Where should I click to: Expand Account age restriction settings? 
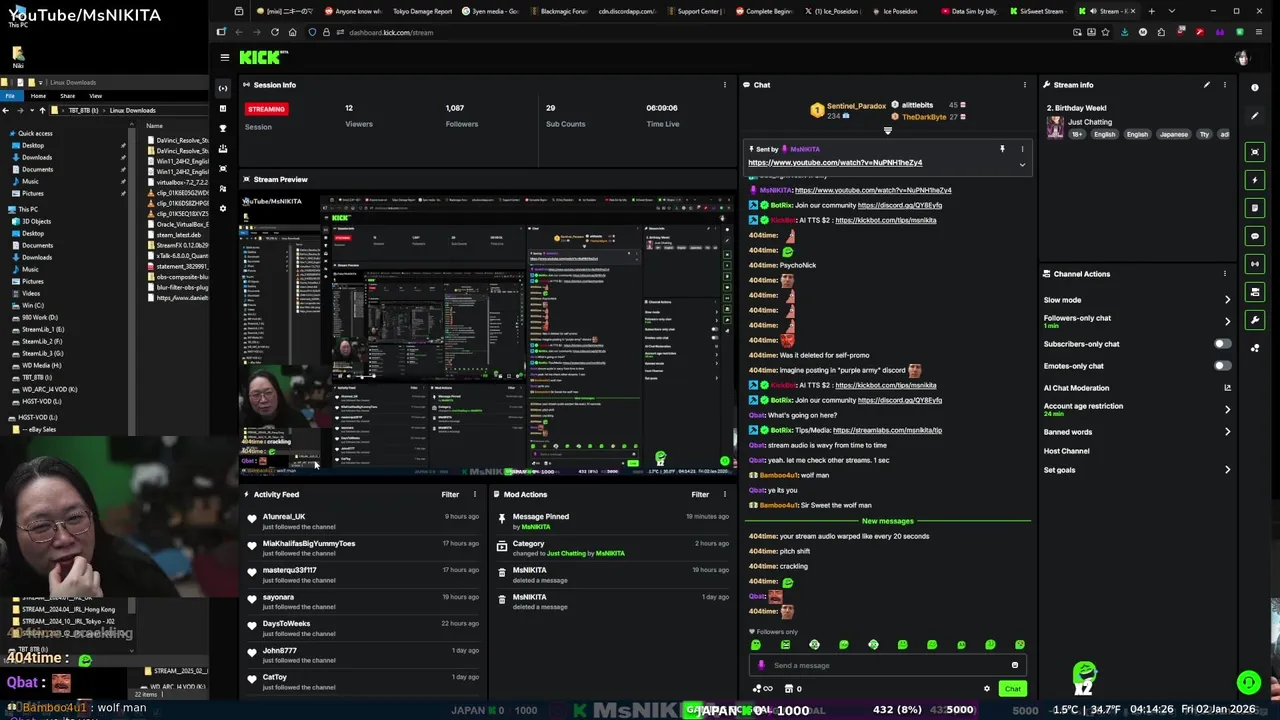1227,409
